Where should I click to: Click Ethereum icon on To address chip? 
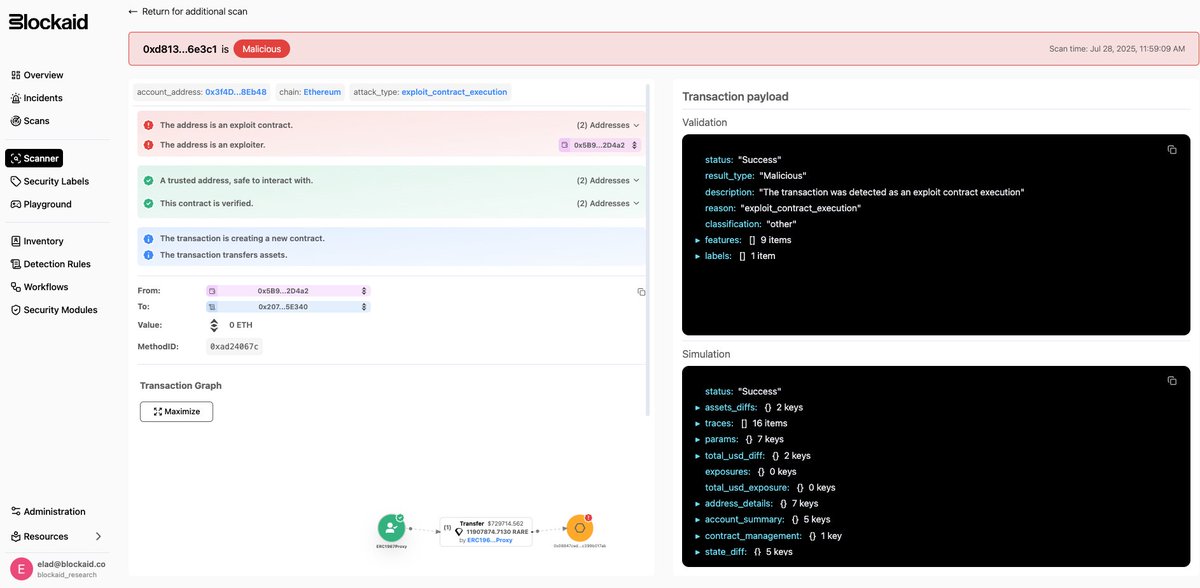pos(363,307)
